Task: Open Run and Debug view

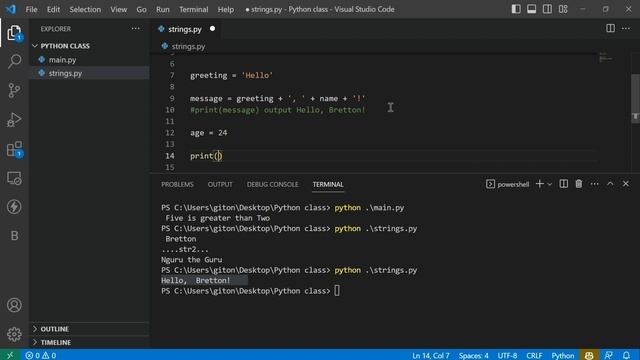Action: [x=14, y=120]
